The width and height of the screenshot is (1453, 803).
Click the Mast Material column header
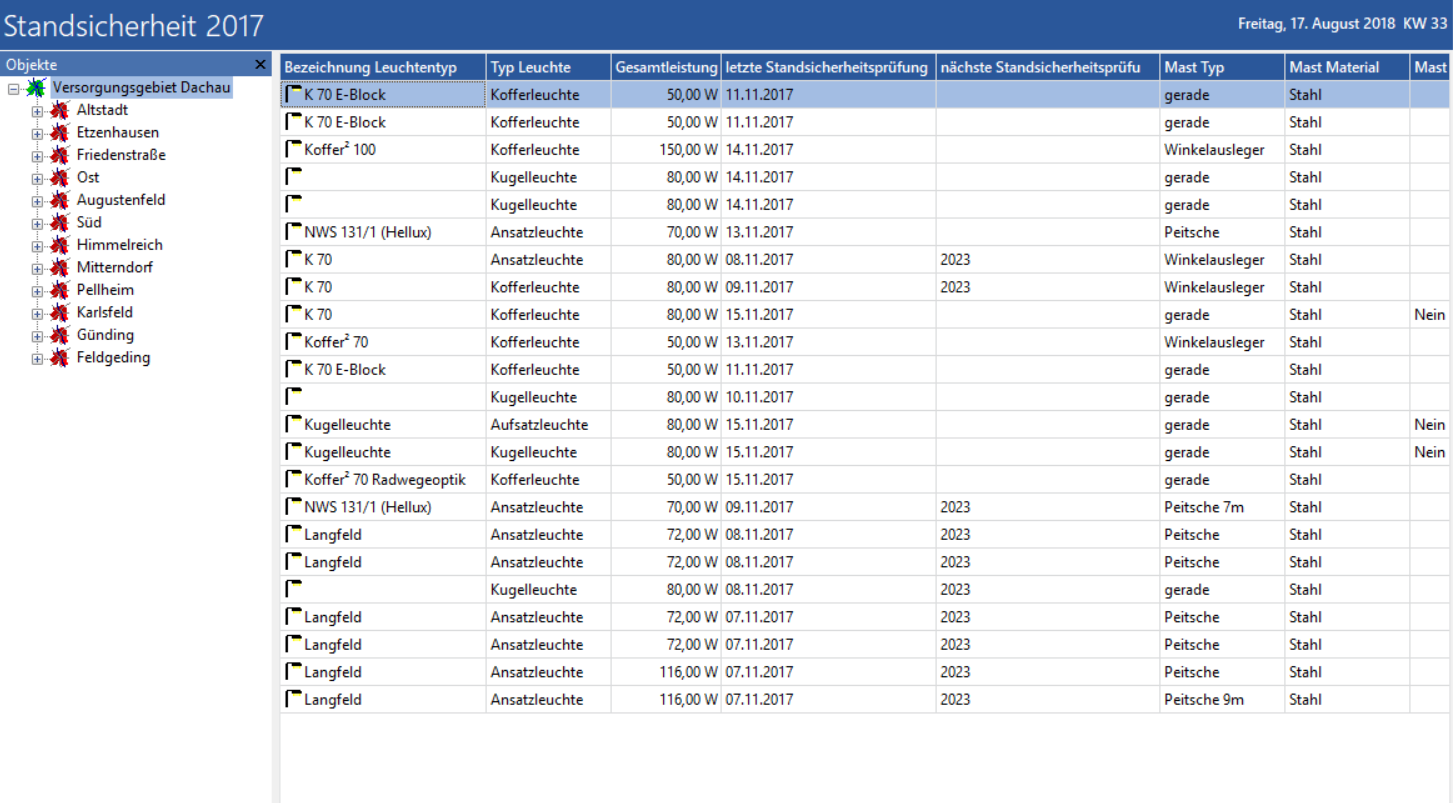[x=1334, y=67]
